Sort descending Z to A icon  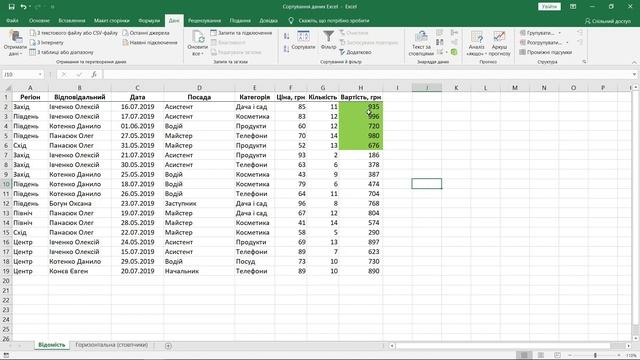point(287,49)
